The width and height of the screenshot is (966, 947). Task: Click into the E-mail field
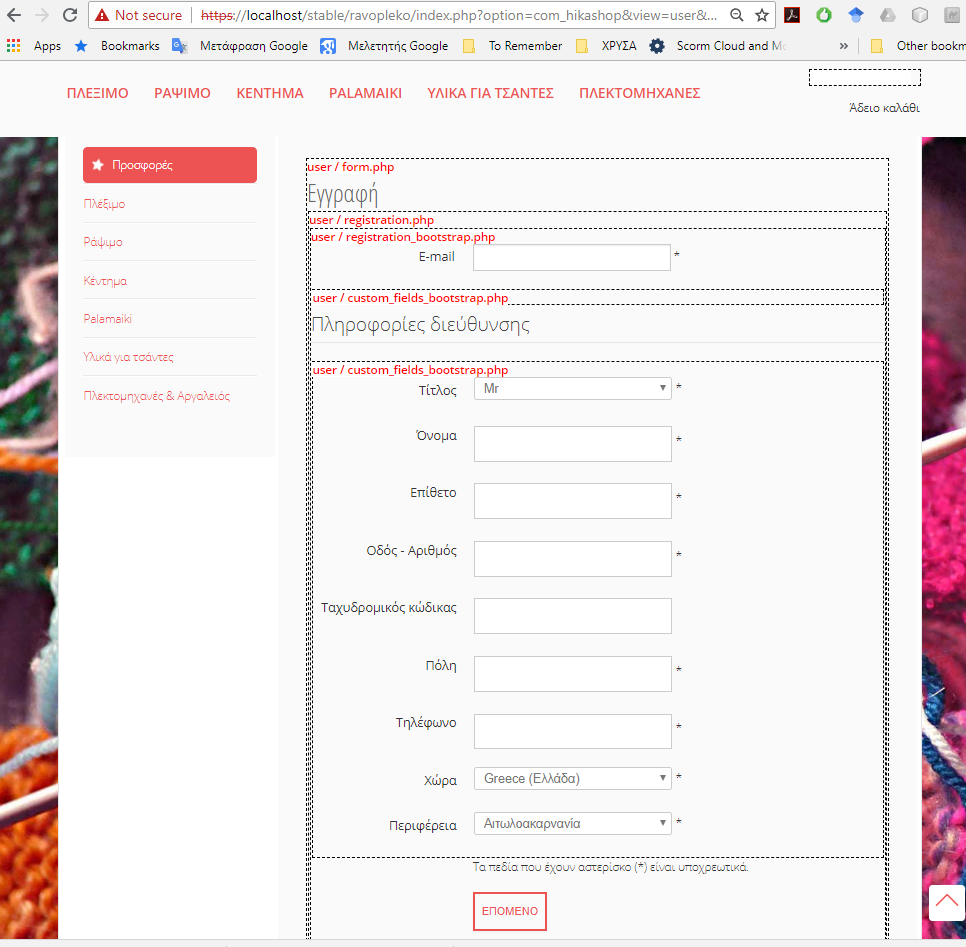572,258
